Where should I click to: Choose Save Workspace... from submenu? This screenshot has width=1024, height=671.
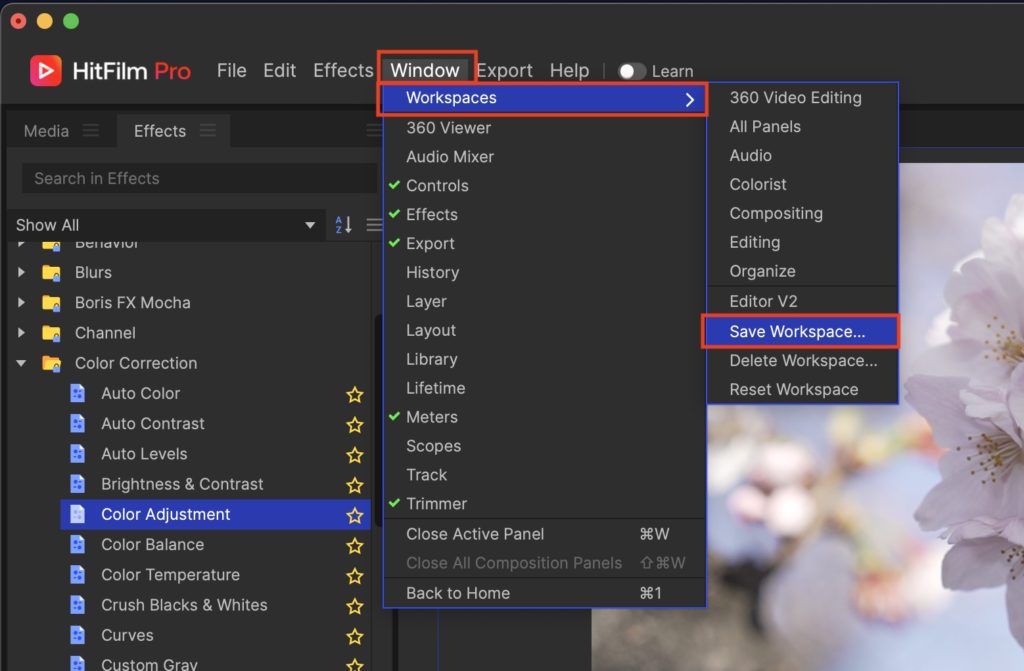(x=801, y=331)
